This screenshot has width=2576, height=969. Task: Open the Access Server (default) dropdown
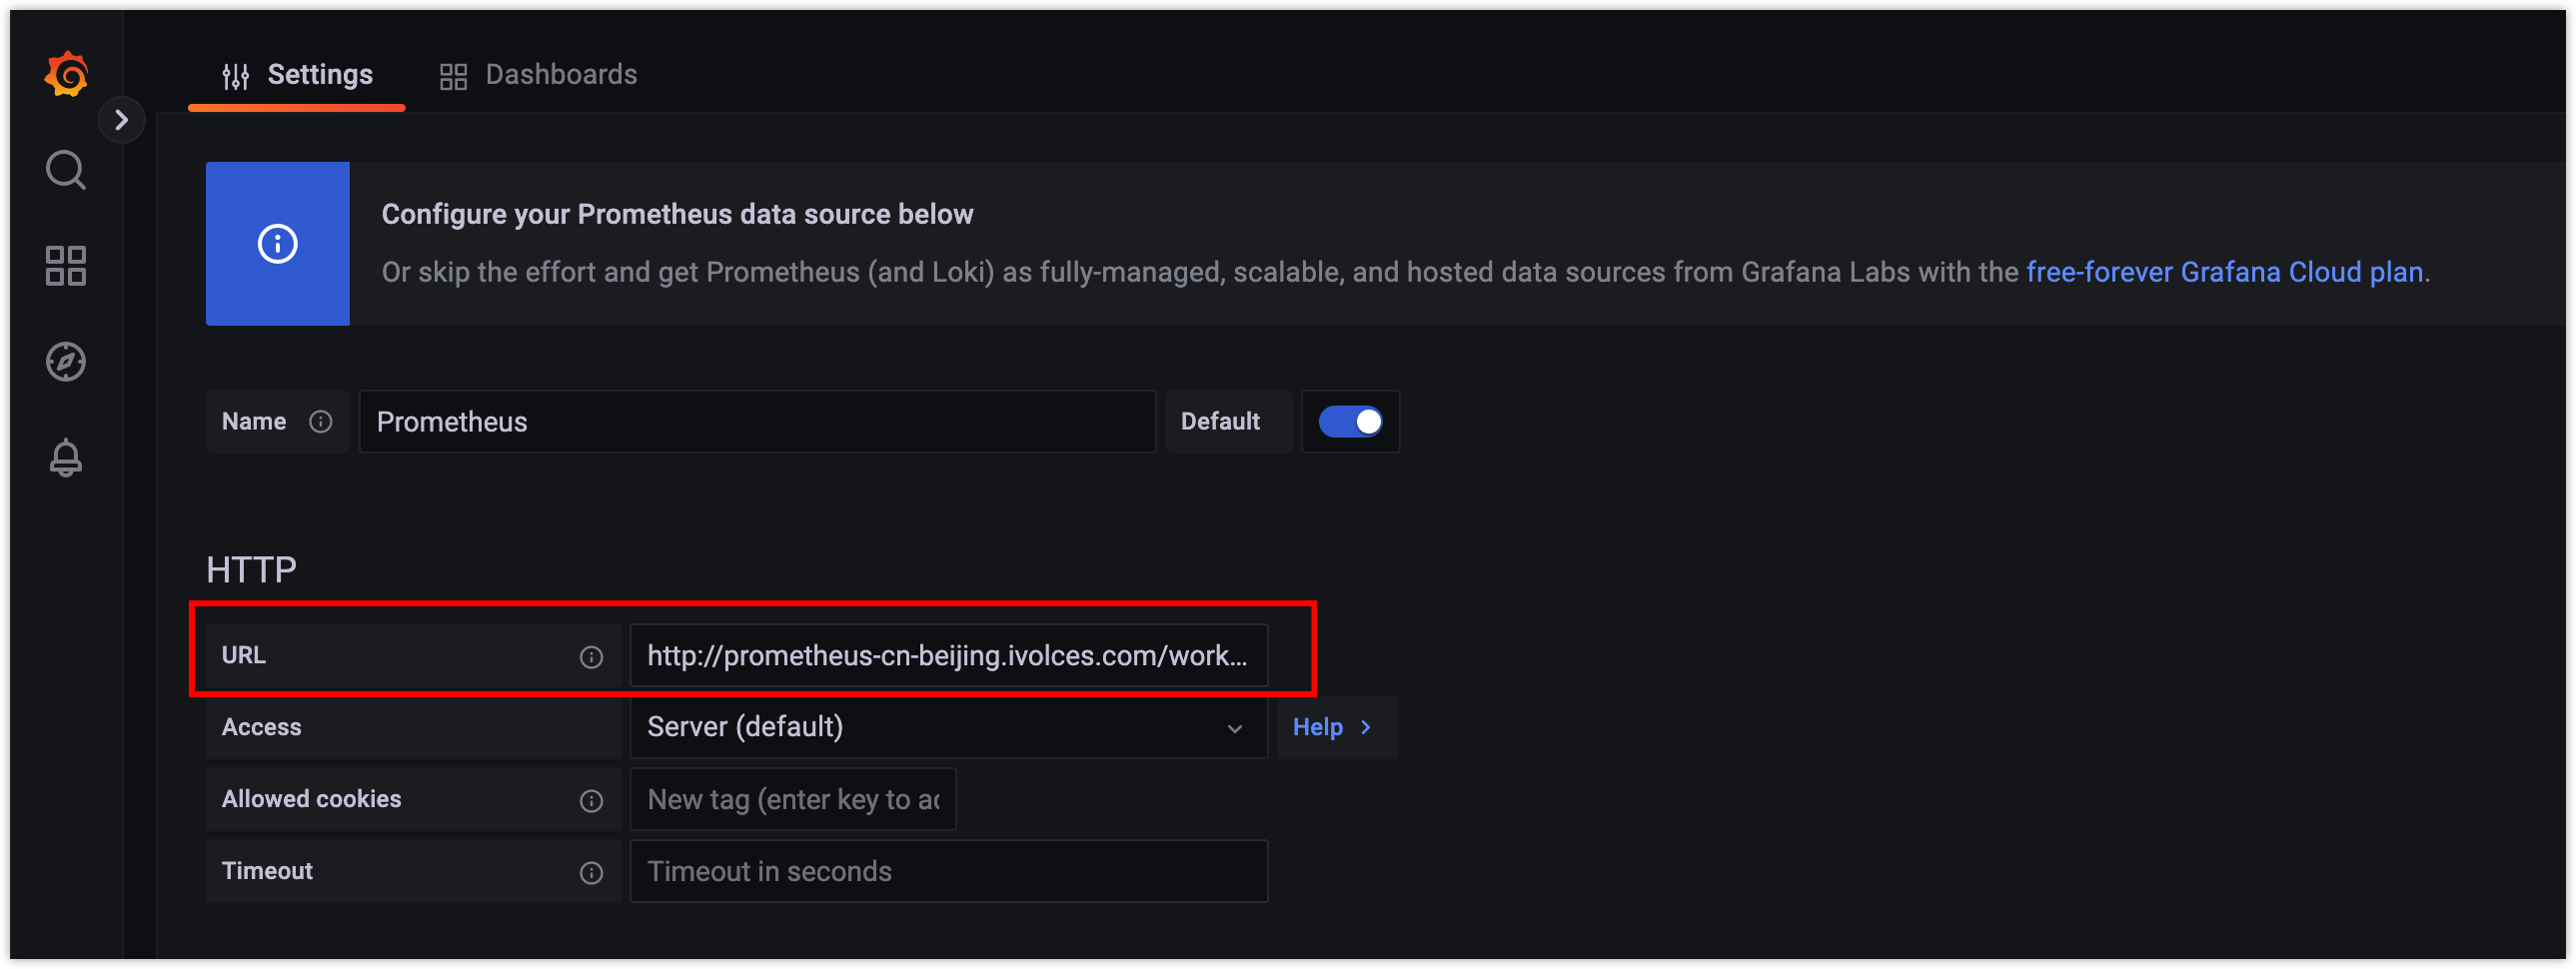tap(948, 727)
